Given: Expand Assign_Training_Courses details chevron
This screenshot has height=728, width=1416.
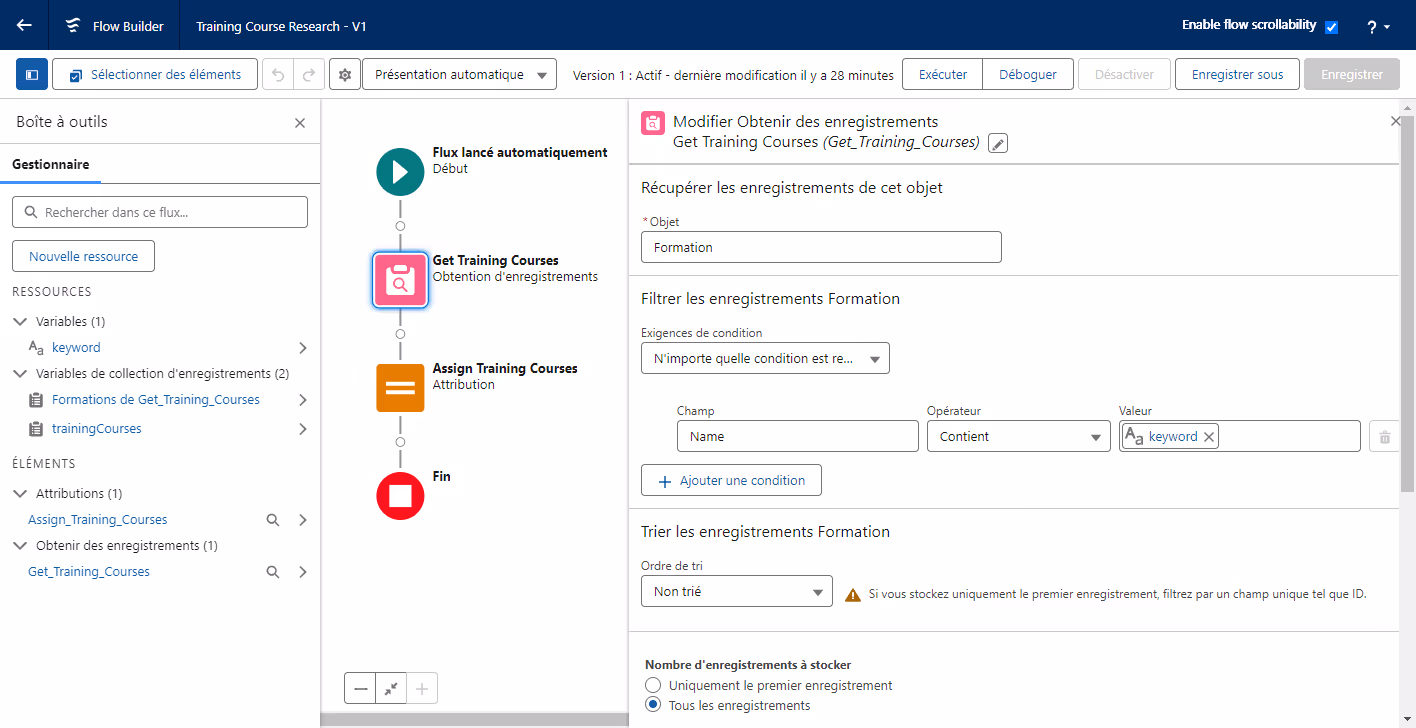Looking at the screenshot, I should [x=303, y=520].
